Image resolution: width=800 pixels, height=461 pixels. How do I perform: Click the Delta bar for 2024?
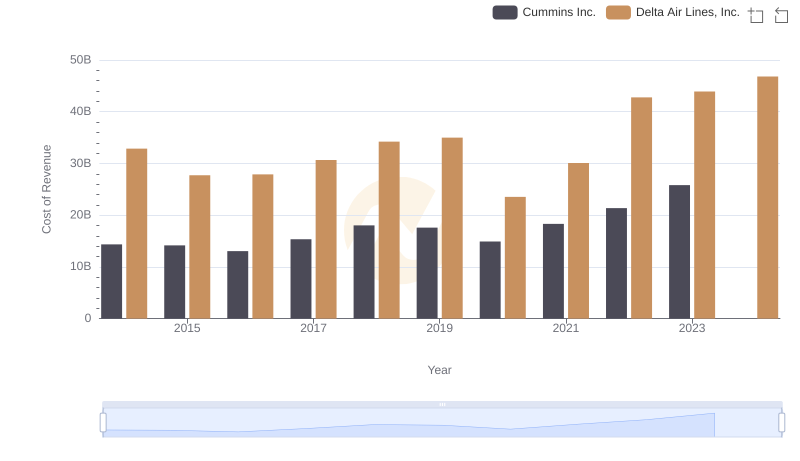click(767, 197)
